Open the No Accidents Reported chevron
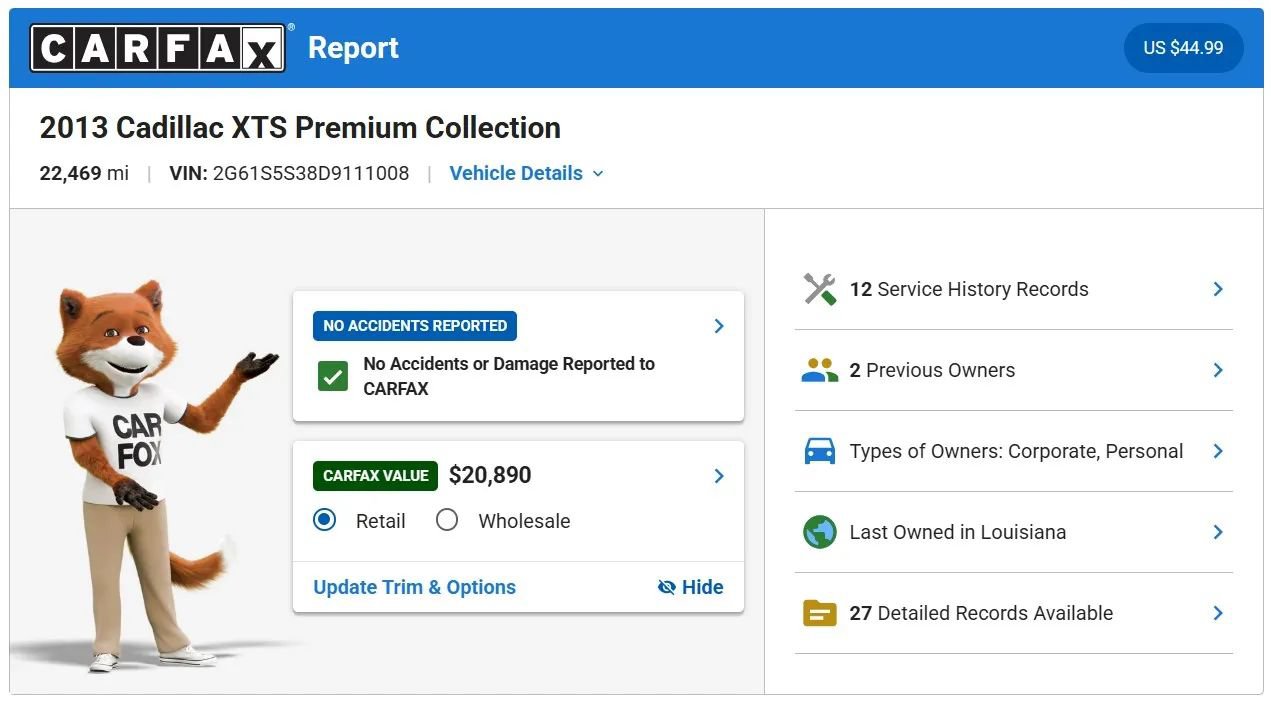This screenshot has height=702, width=1271. (719, 326)
